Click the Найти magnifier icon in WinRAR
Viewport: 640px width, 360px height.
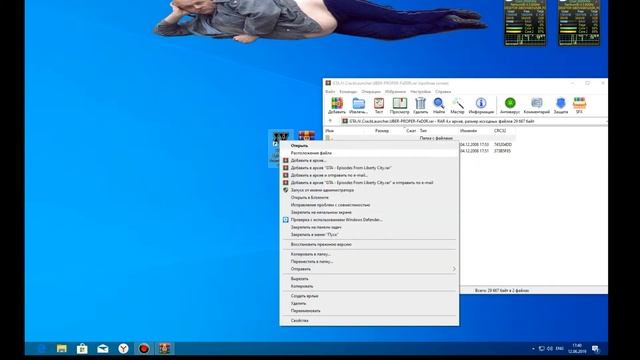click(439, 105)
